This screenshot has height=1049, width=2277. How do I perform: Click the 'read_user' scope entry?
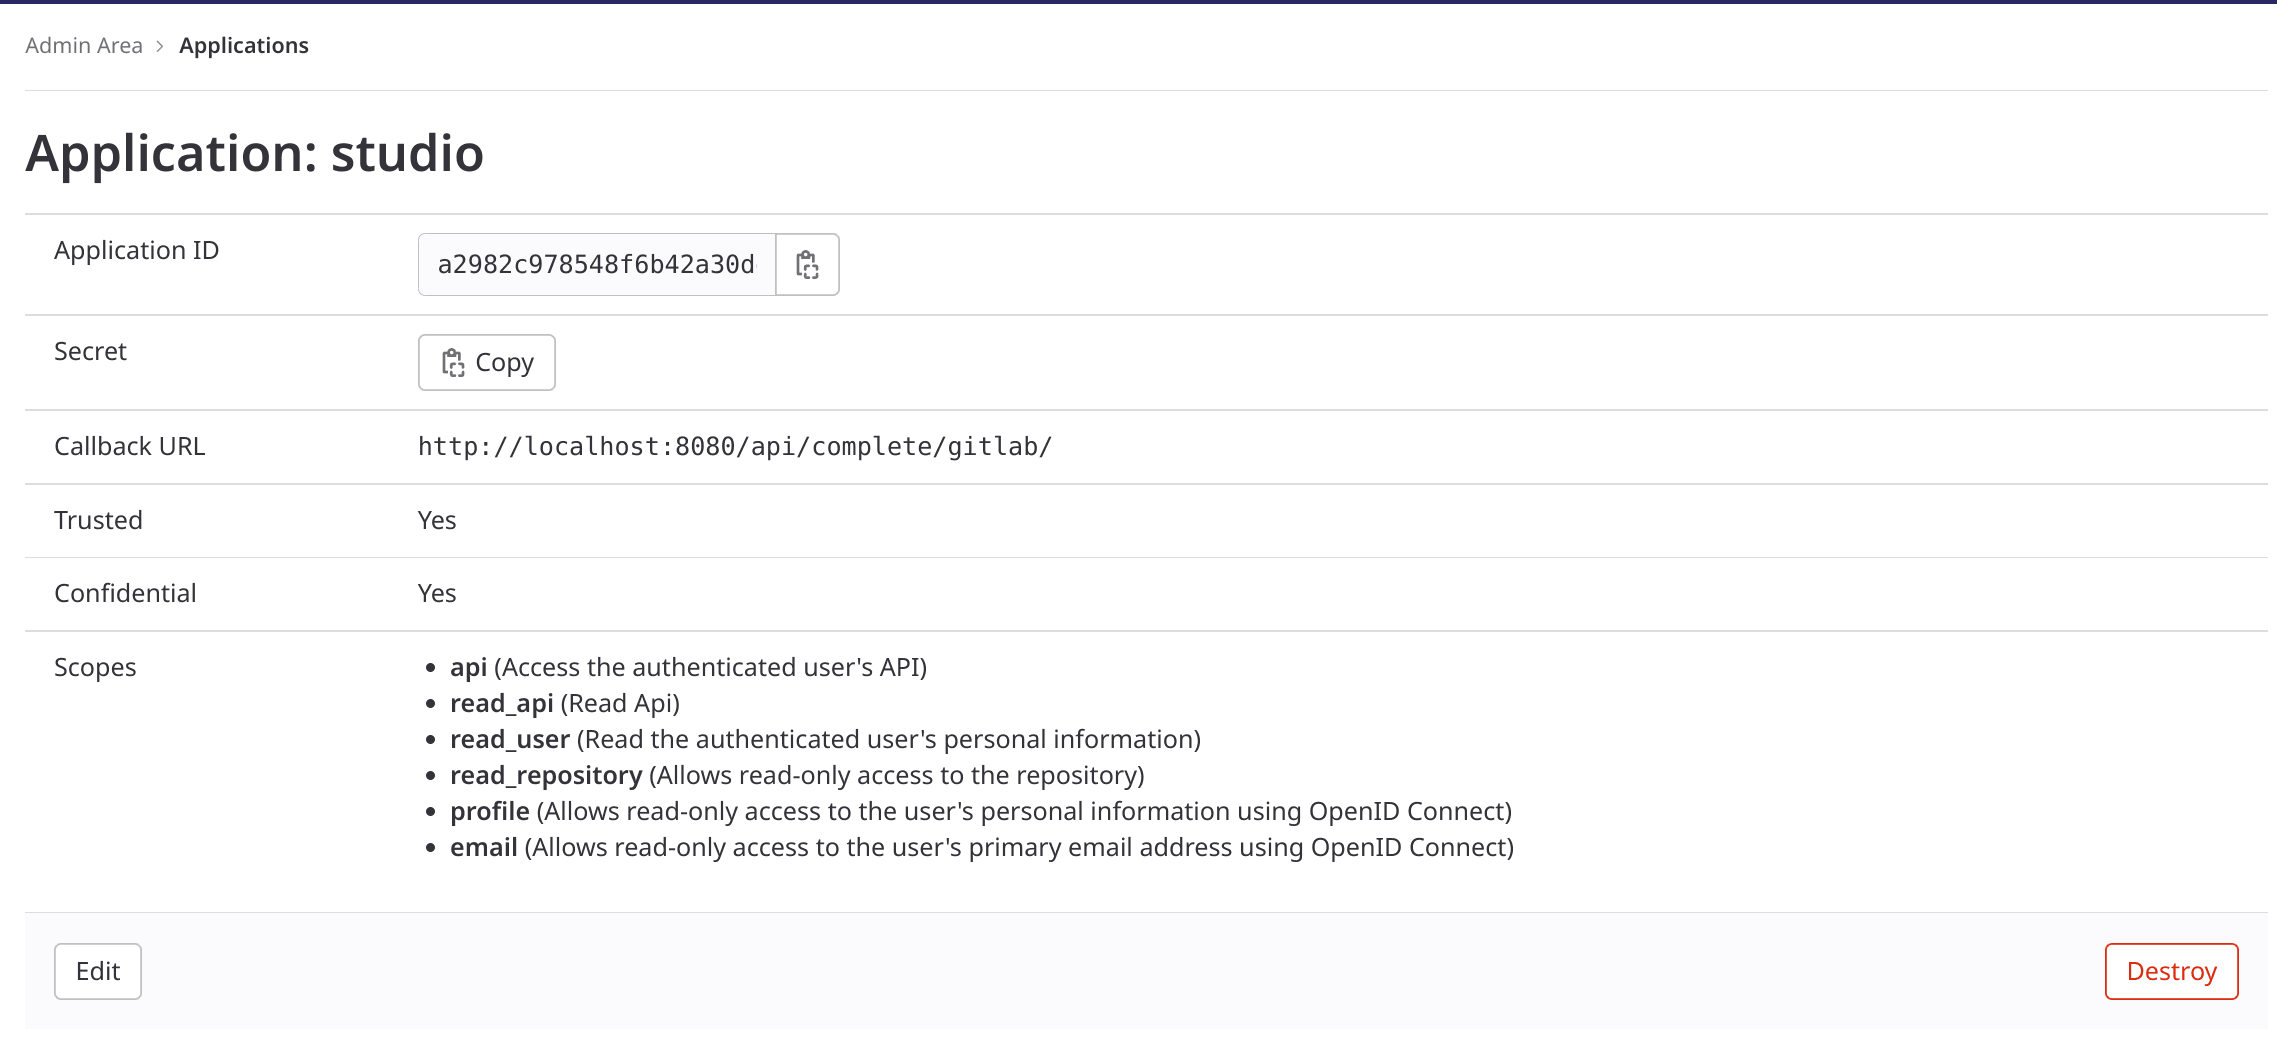pos(825,739)
